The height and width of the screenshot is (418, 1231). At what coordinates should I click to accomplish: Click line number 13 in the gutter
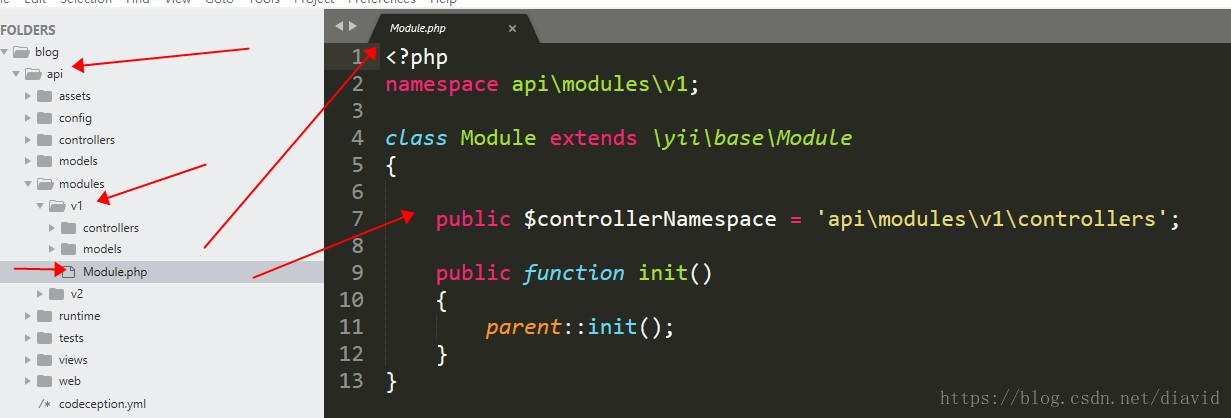coord(352,380)
